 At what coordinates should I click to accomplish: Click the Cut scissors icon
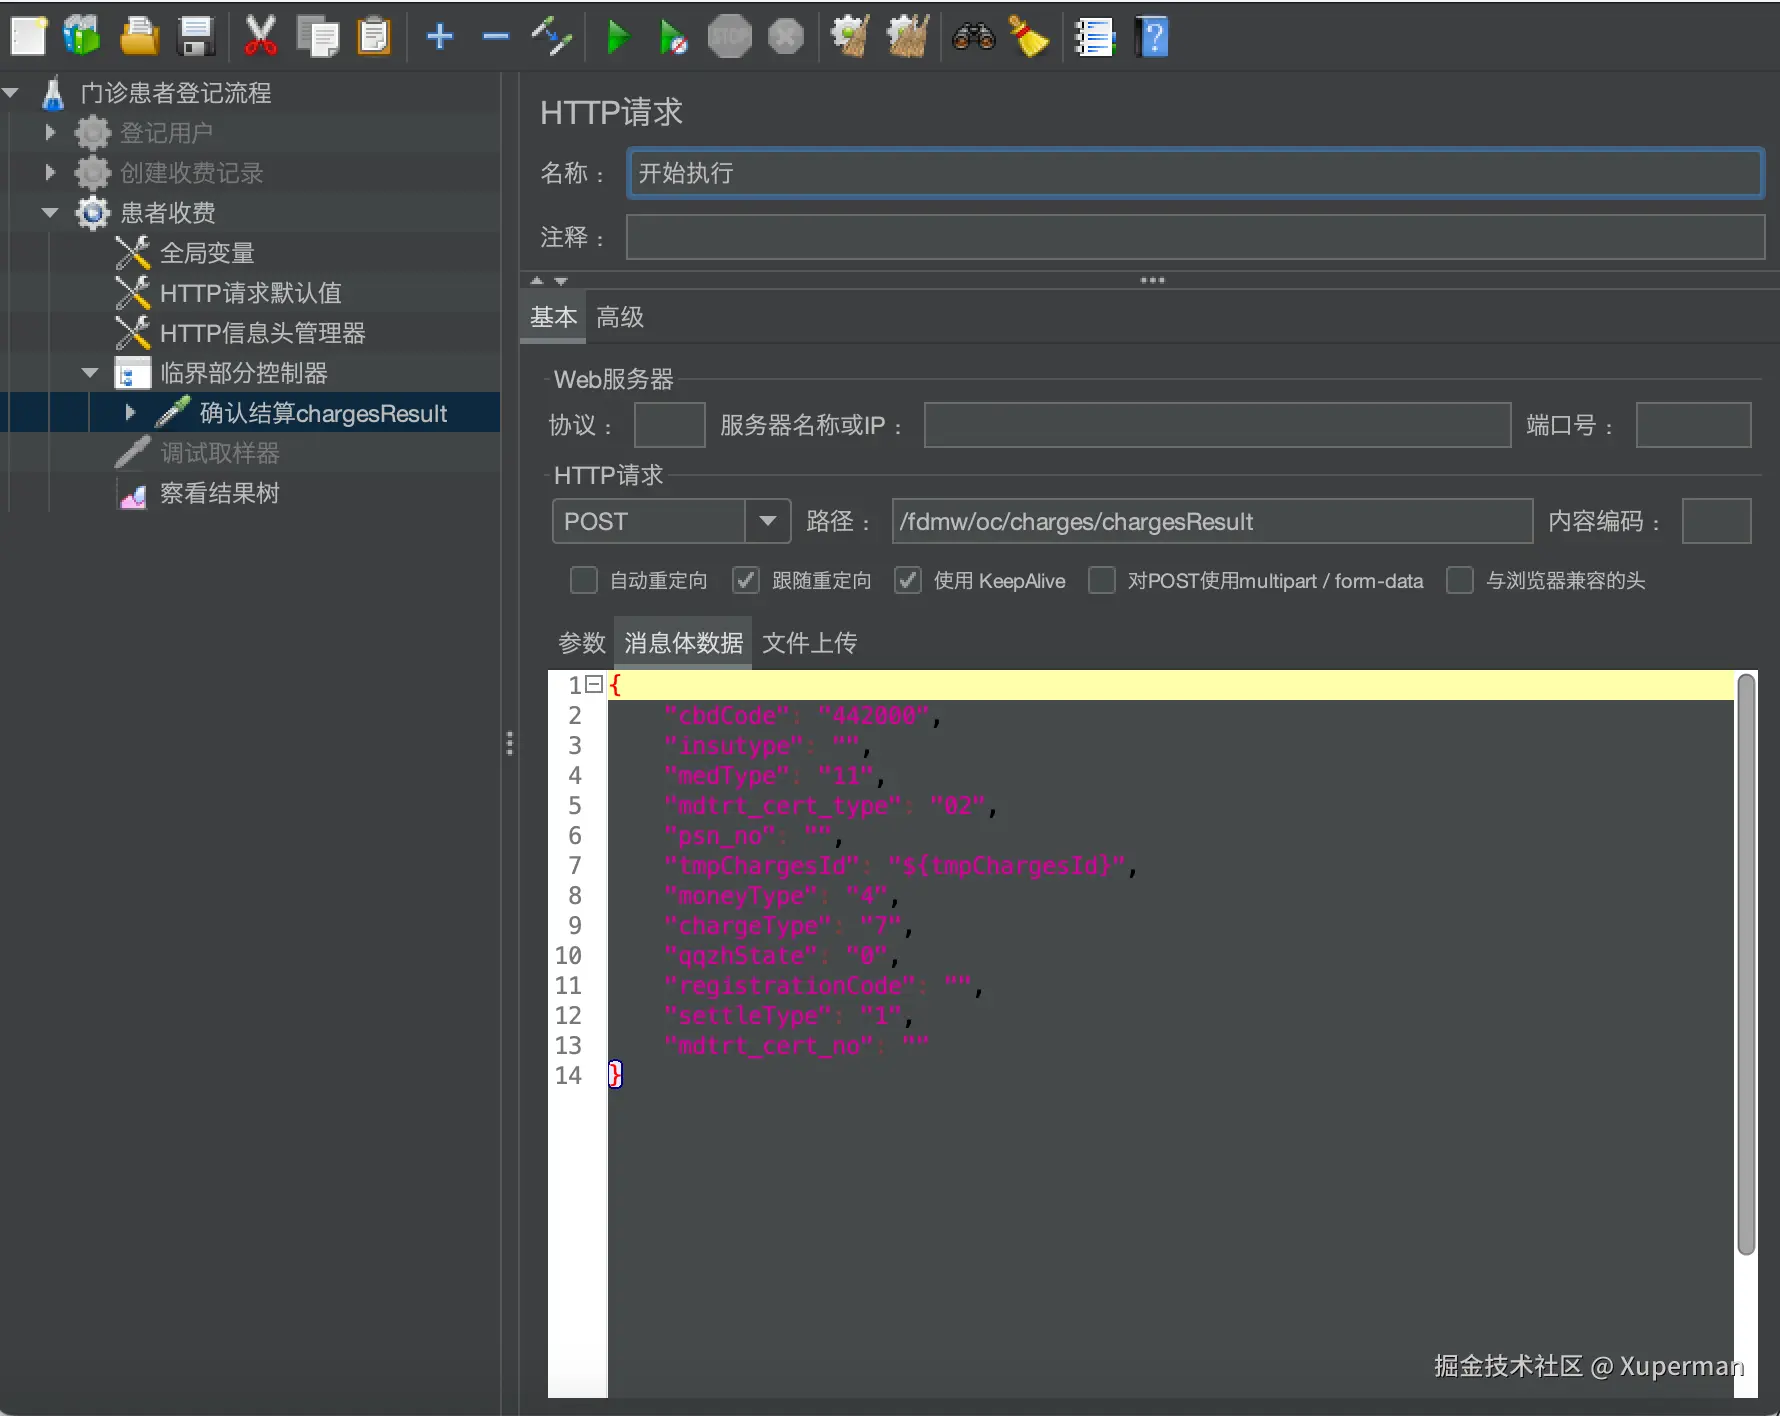pyautogui.click(x=260, y=37)
